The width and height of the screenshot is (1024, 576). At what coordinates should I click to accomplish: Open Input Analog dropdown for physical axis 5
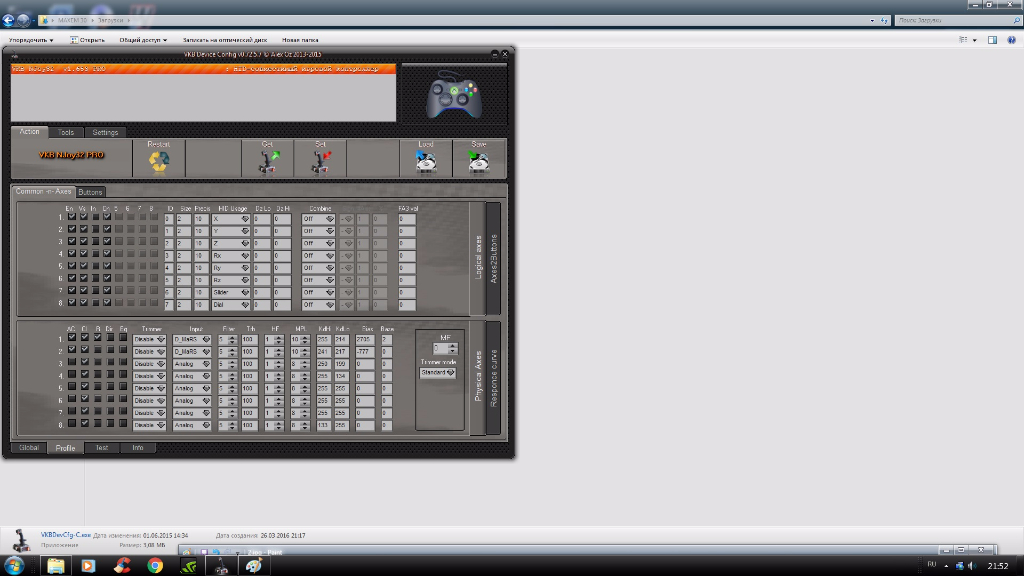tap(192, 389)
